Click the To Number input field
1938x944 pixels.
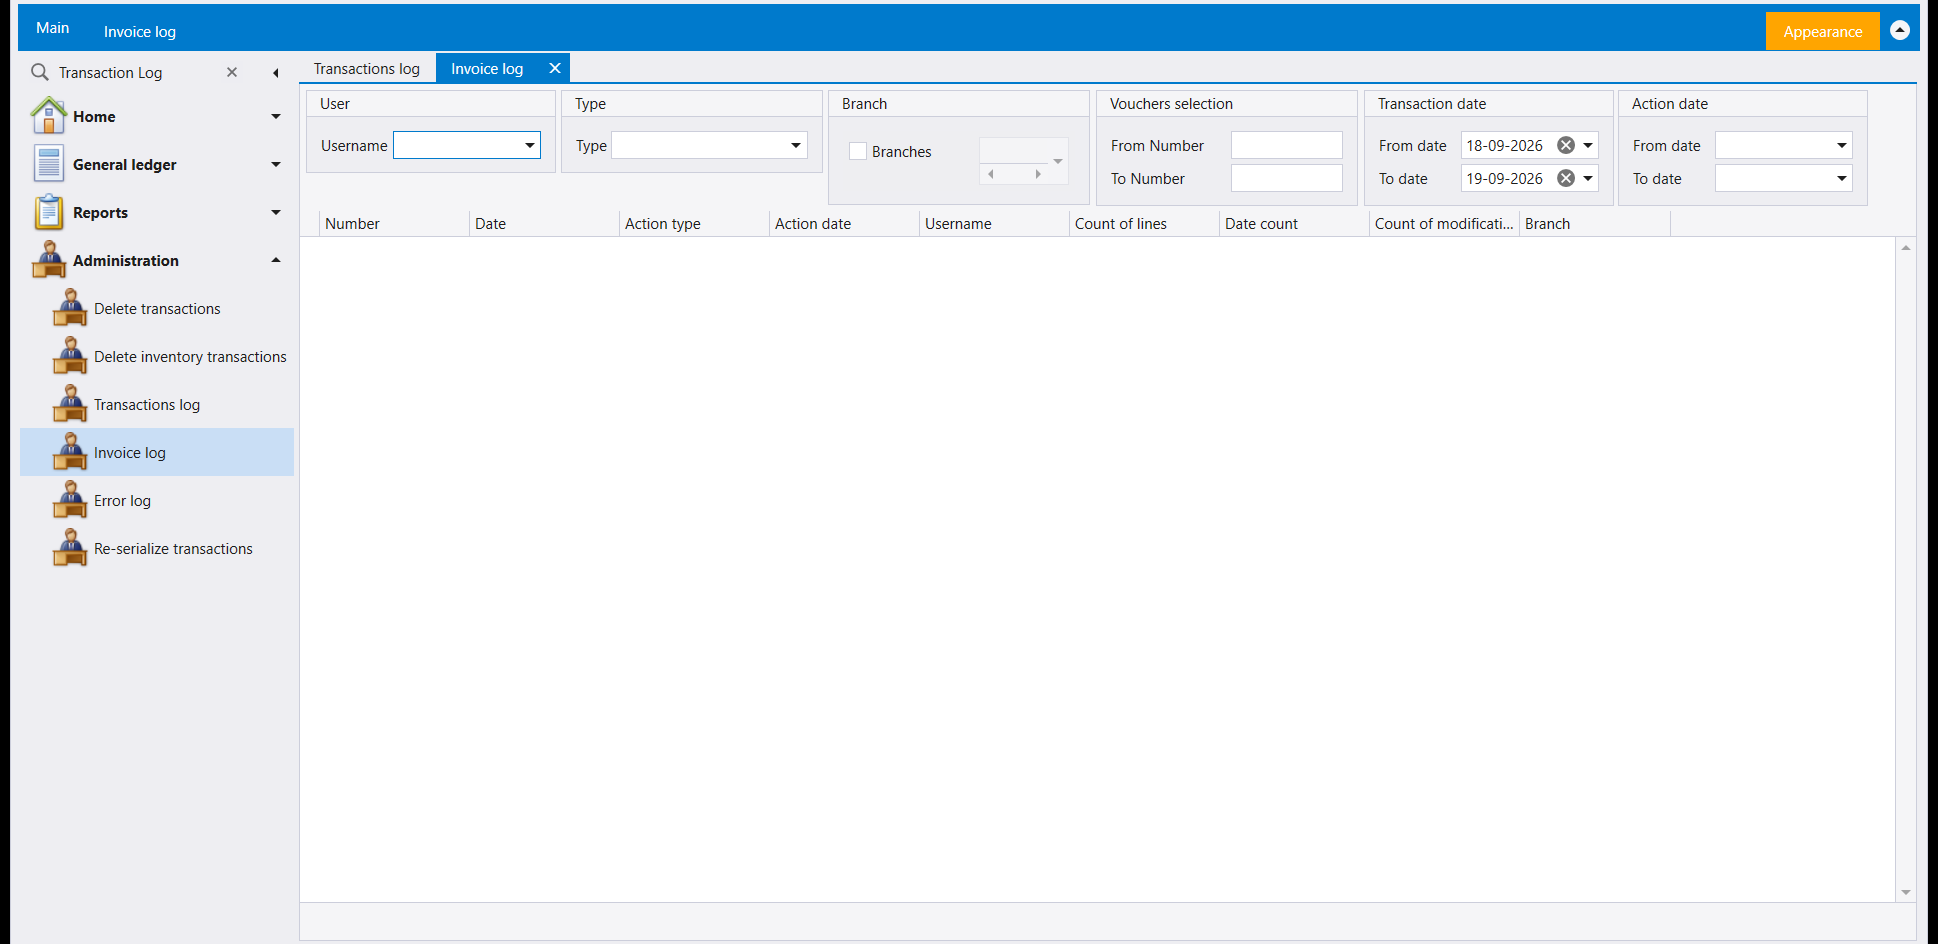[x=1286, y=178]
